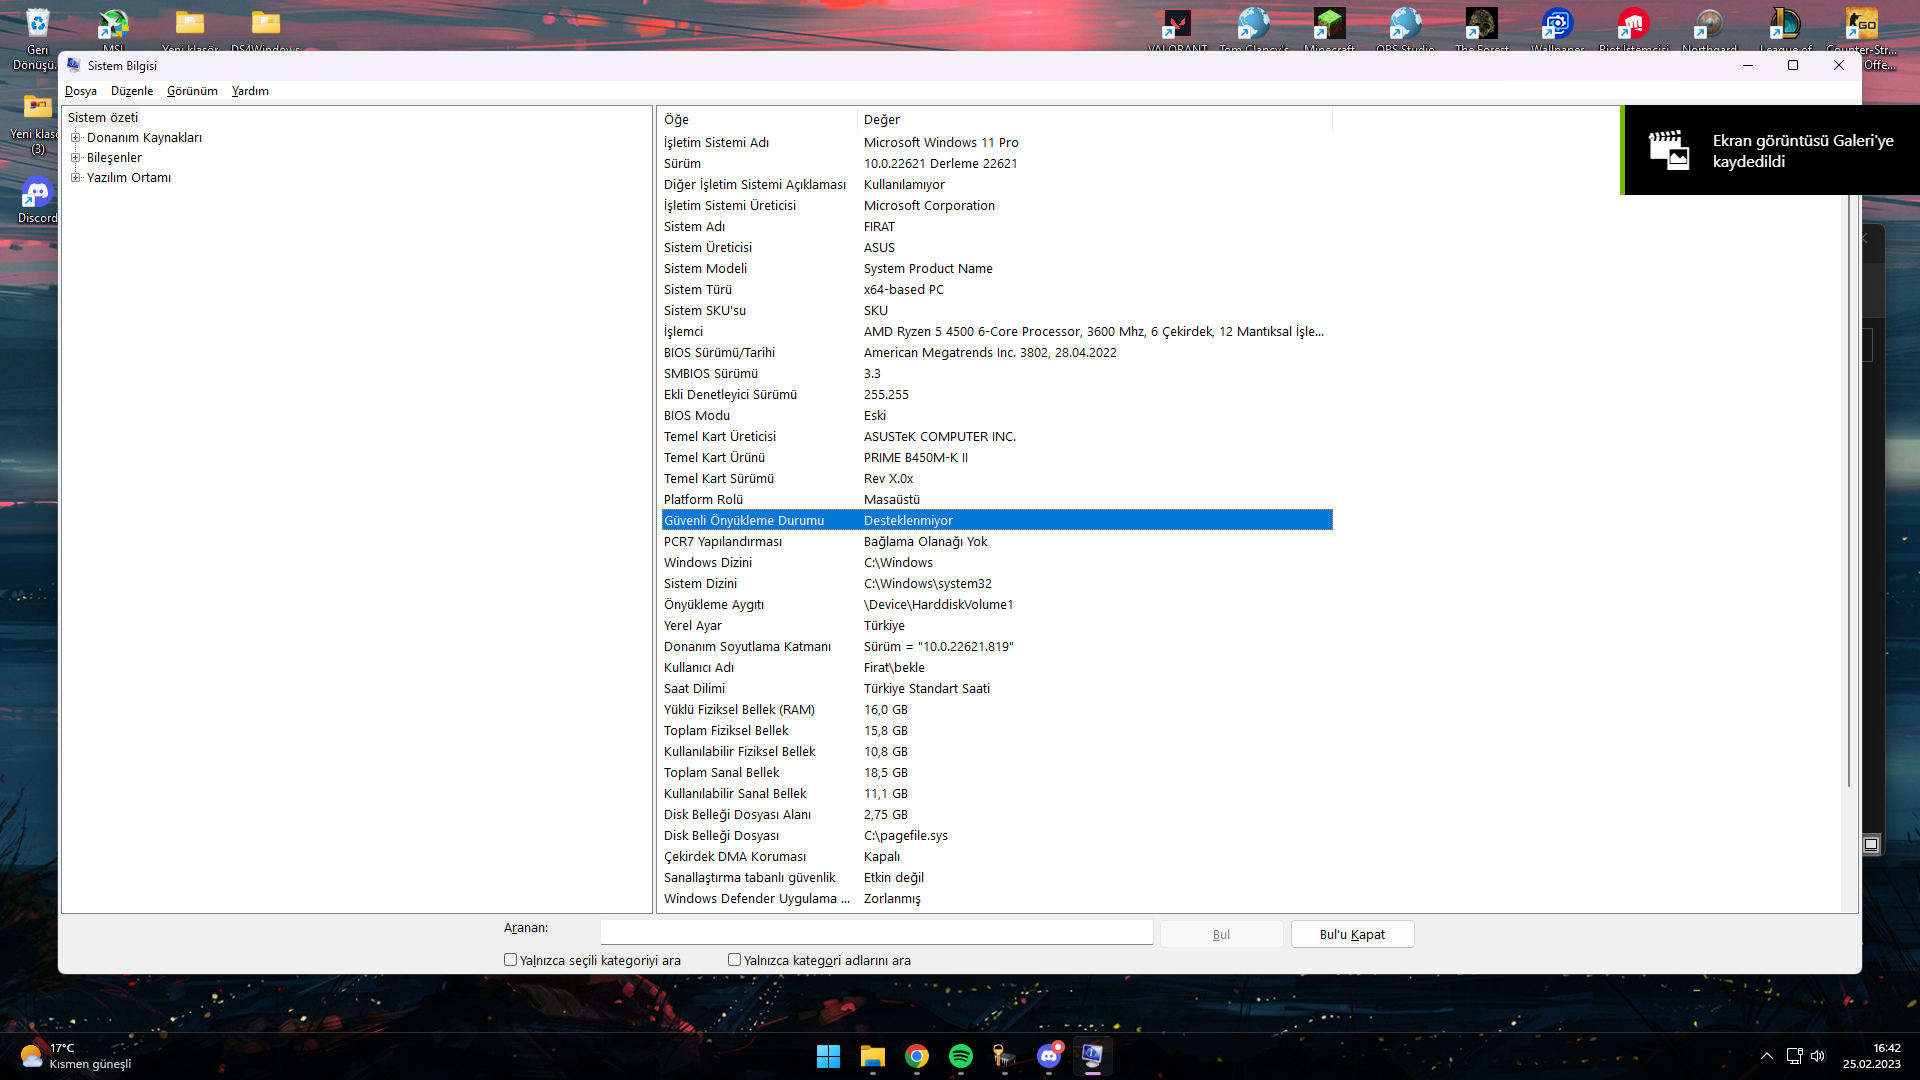Open the Windows Start menu
The height and width of the screenshot is (1080, 1920).
tap(828, 1056)
